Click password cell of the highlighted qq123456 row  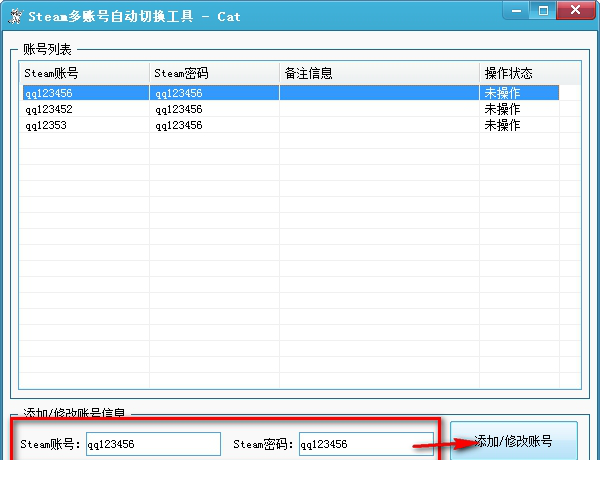coord(214,93)
